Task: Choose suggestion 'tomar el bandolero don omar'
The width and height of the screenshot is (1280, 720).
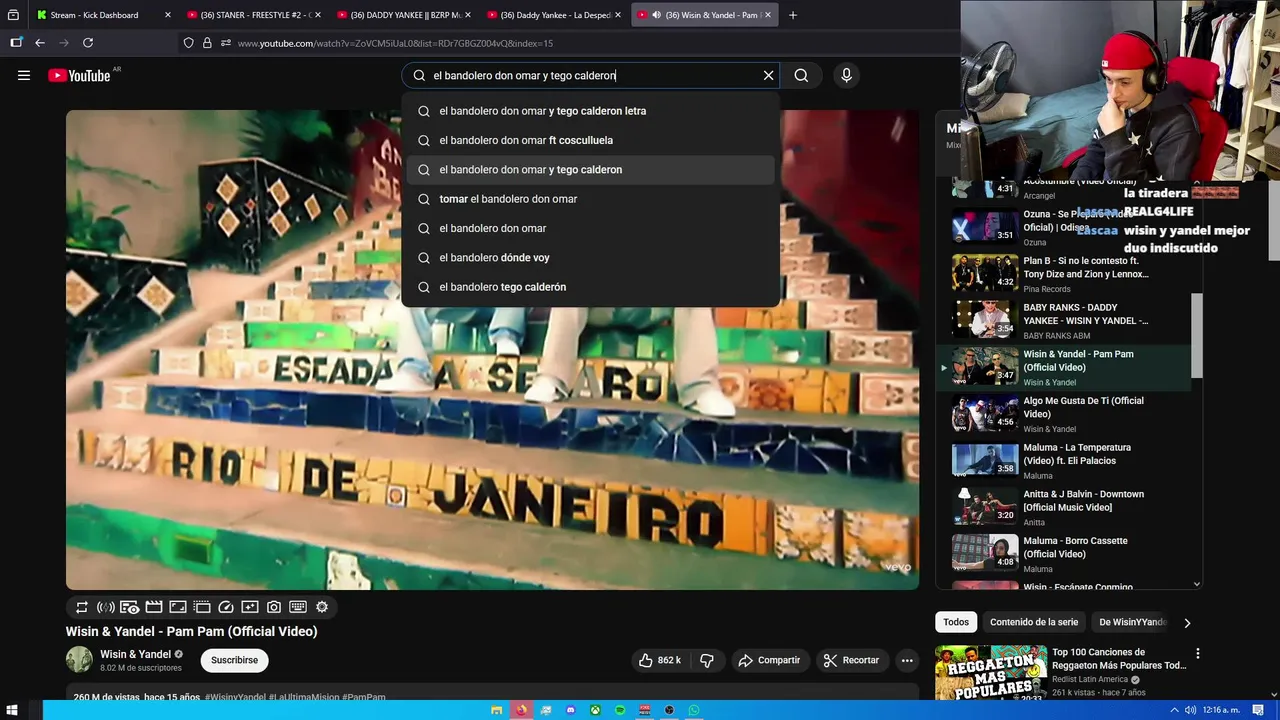Action: pyautogui.click(x=590, y=199)
